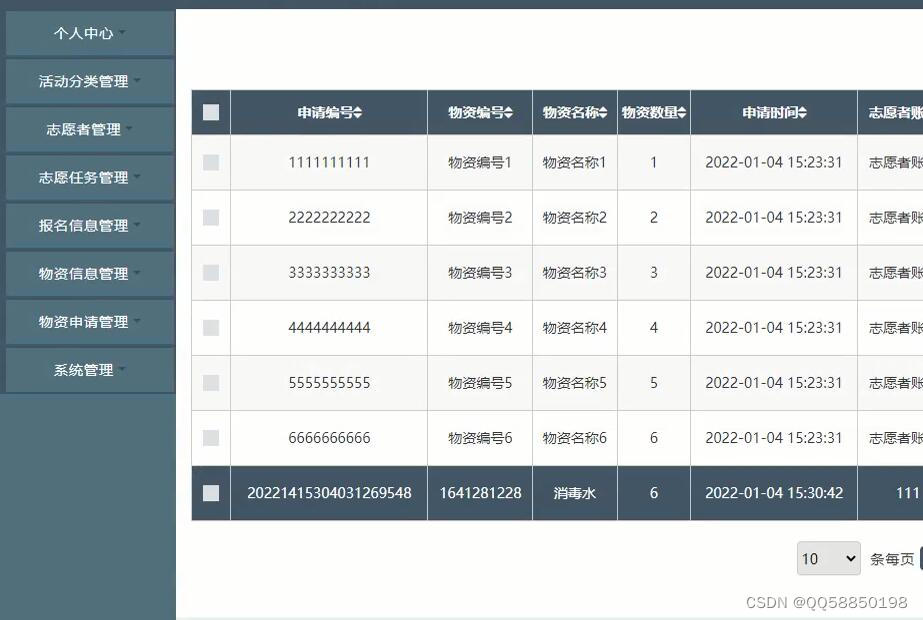Check the row for 申请编号 2222222222
923x620 pixels.
click(x=210, y=217)
